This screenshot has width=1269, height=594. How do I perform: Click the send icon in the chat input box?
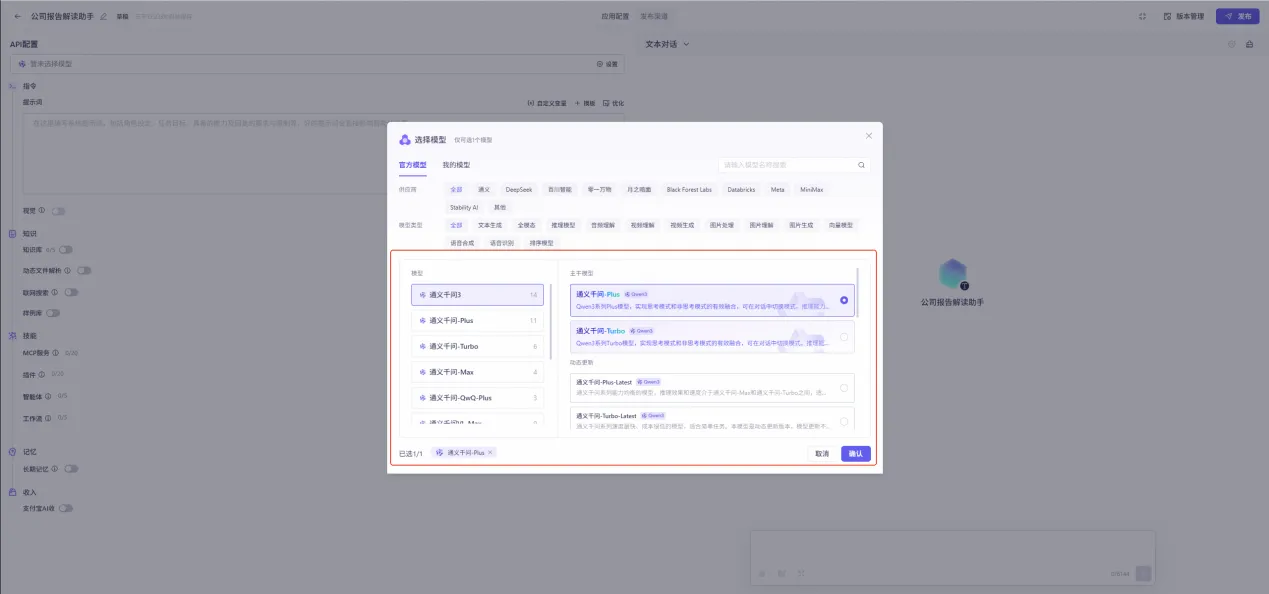[x=1143, y=573]
